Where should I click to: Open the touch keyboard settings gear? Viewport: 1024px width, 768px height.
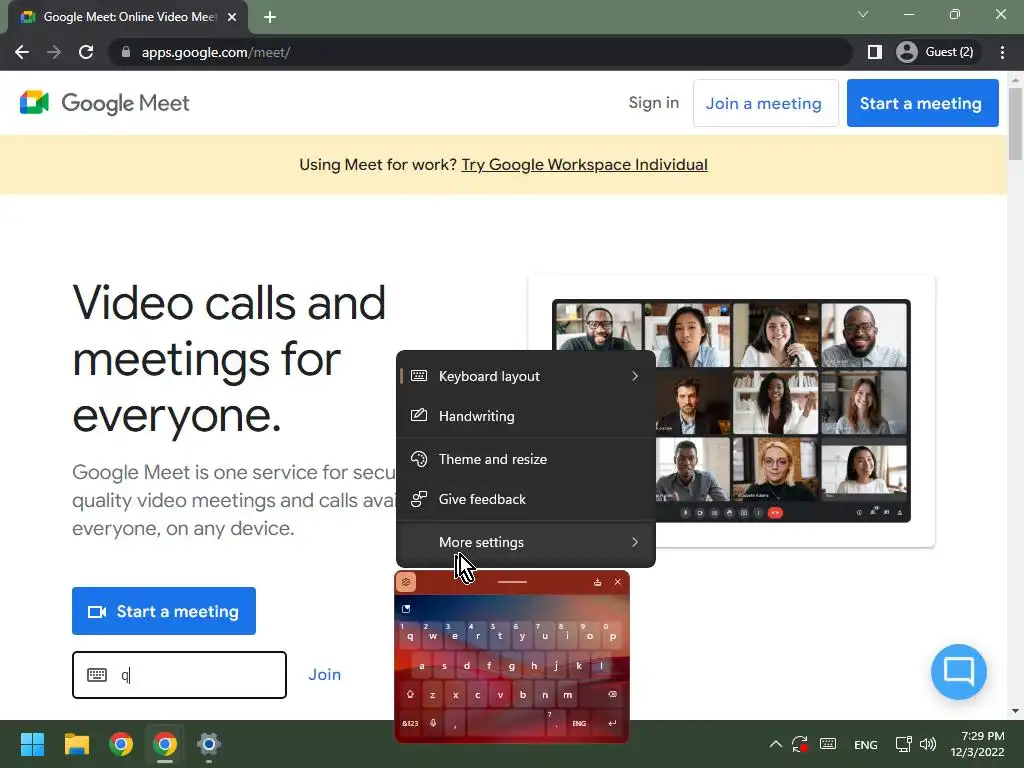point(406,582)
